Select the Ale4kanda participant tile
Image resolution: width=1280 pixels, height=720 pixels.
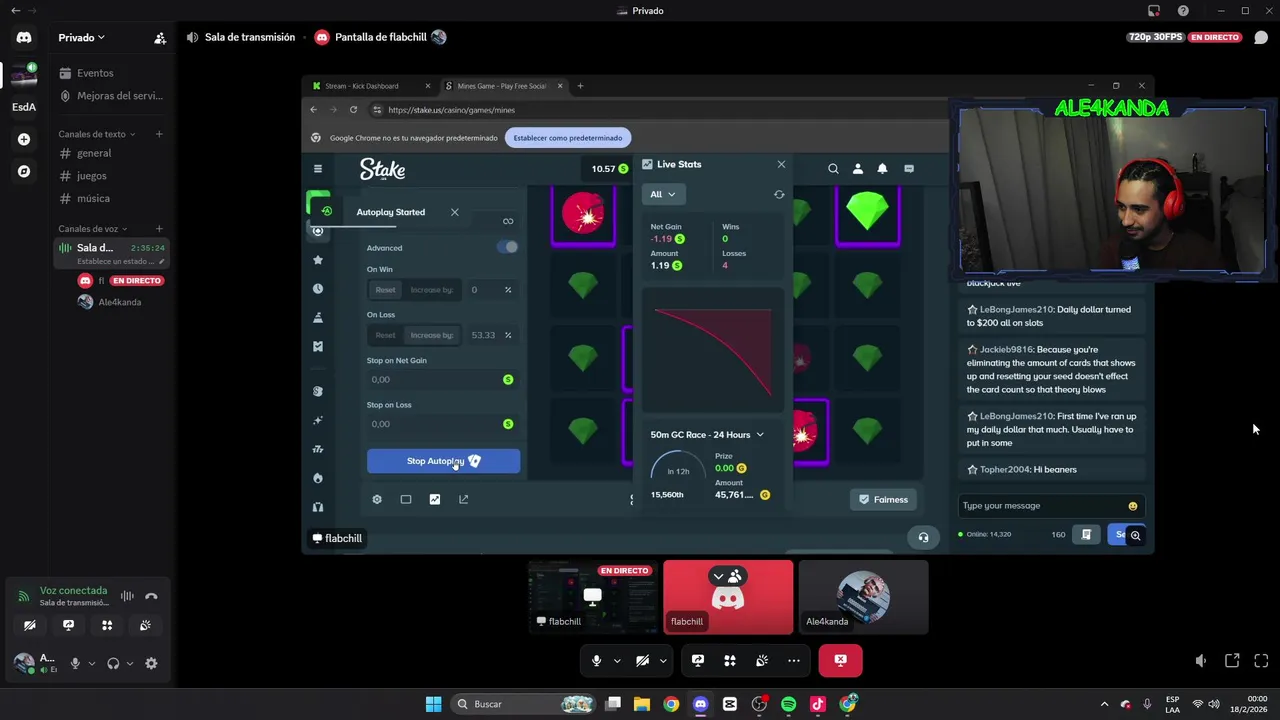pyautogui.click(x=863, y=597)
